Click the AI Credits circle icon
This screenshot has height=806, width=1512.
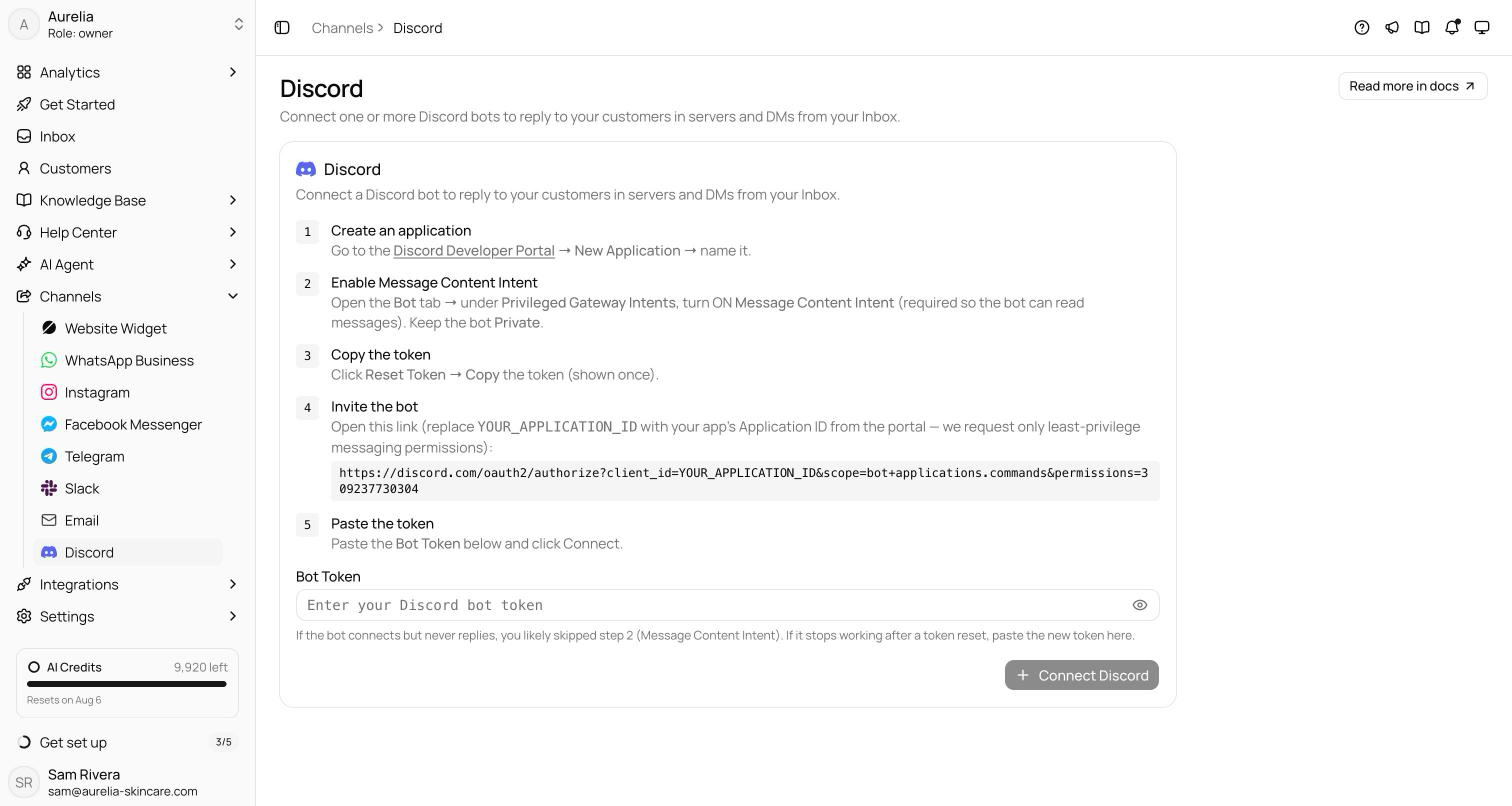pos(34,667)
